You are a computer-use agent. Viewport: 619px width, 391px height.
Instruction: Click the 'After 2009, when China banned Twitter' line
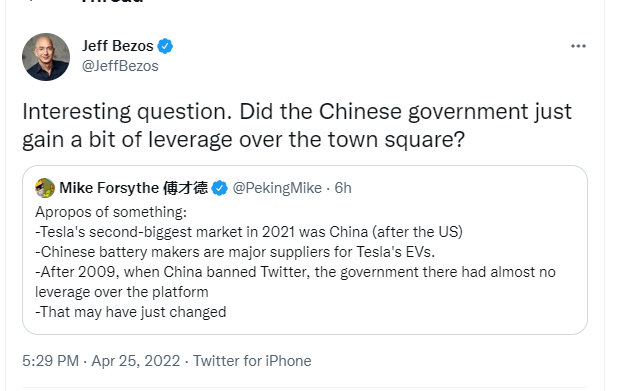[295, 282]
